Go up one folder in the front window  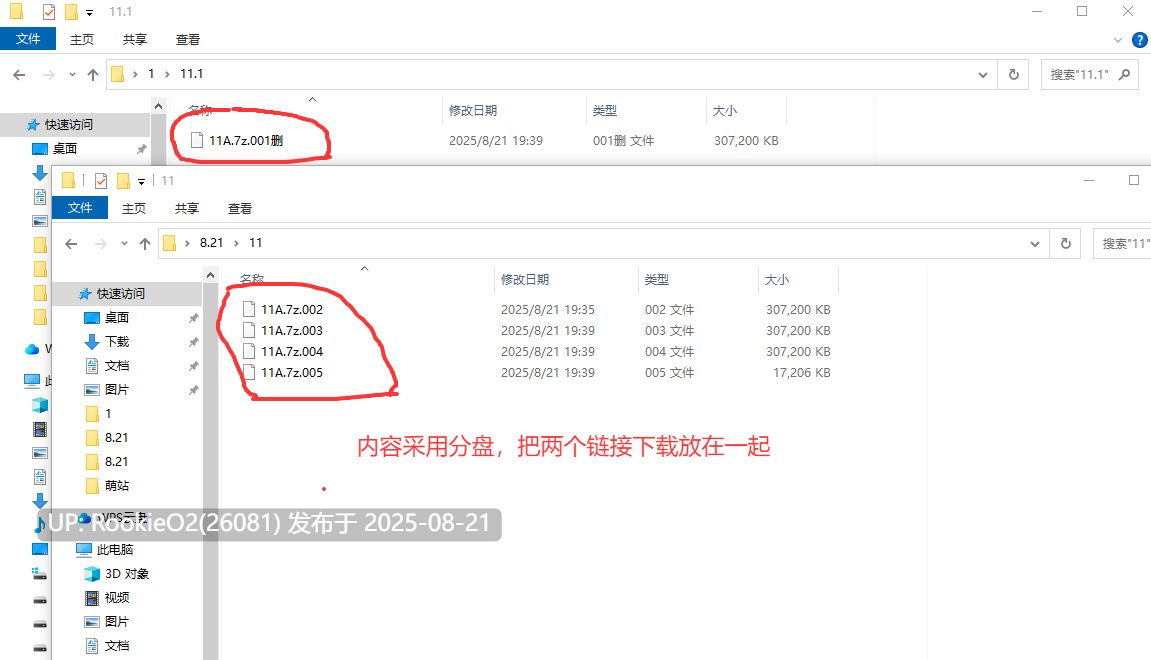tap(145, 244)
